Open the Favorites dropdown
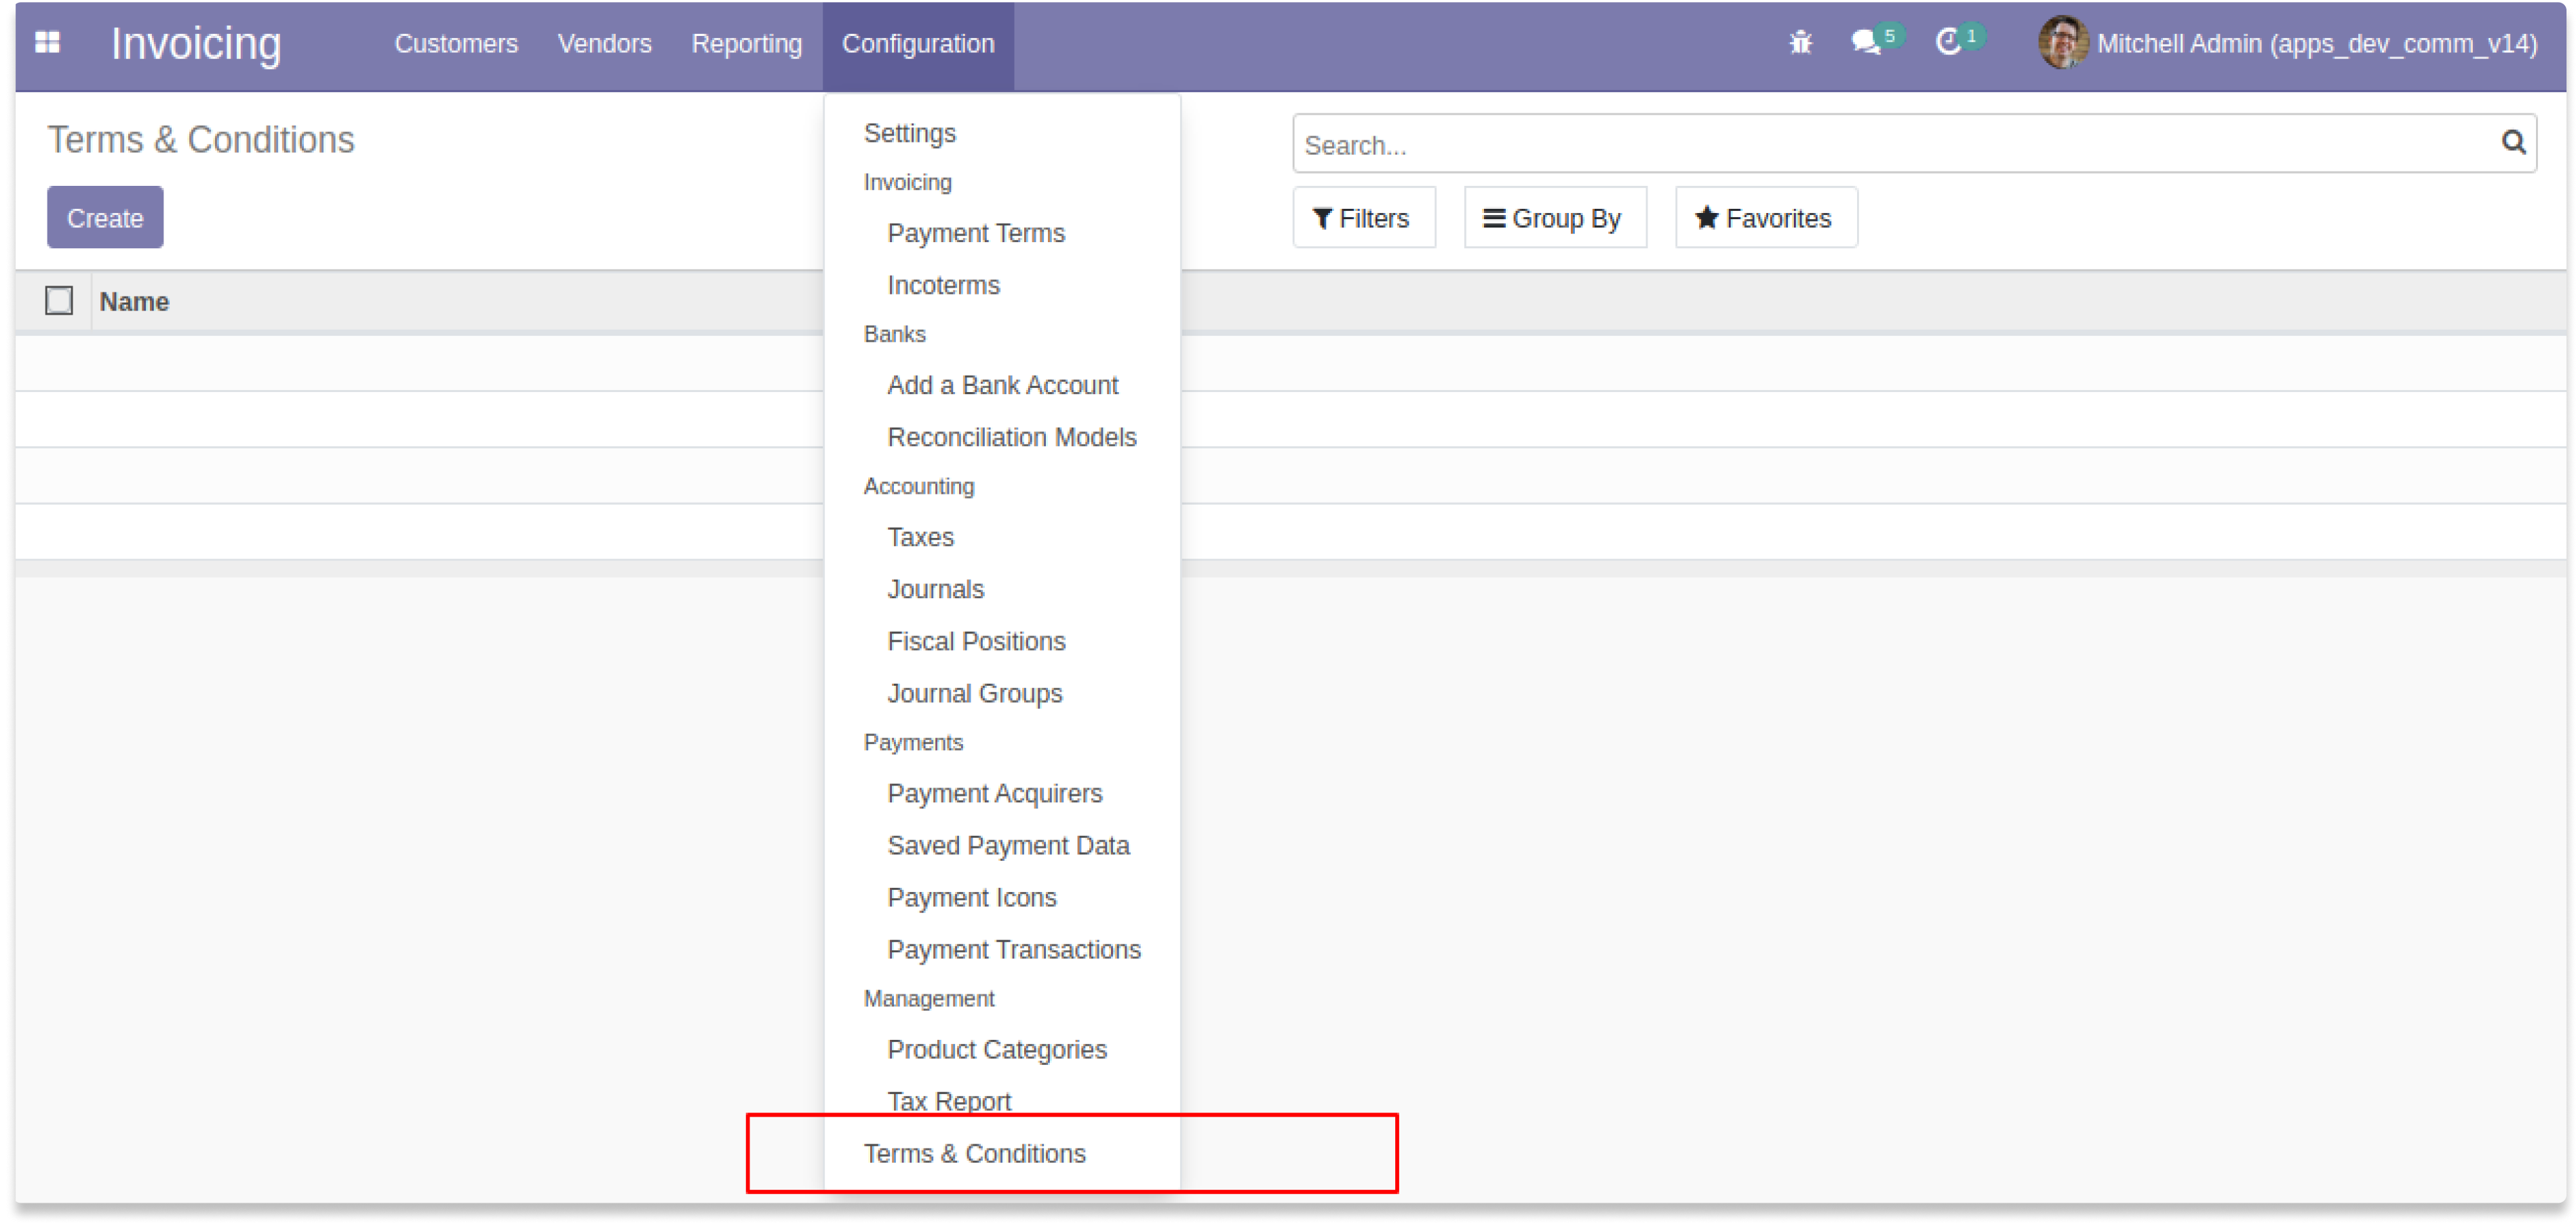Image resolution: width=2576 pixels, height=1223 pixels. tap(1766, 217)
